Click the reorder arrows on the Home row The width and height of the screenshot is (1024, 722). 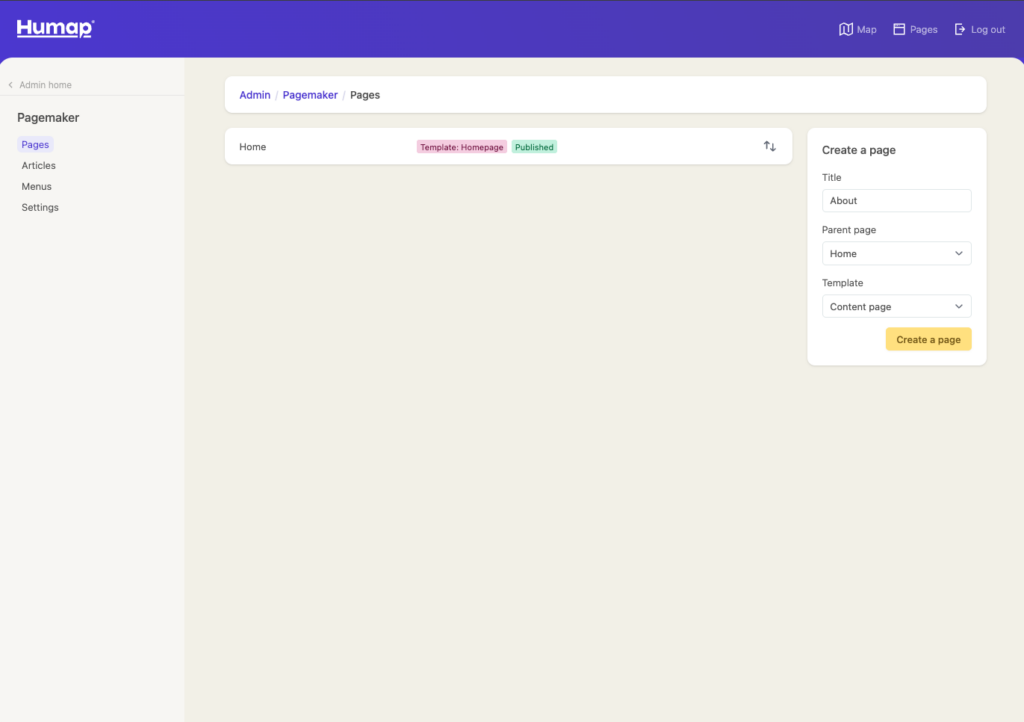769,146
